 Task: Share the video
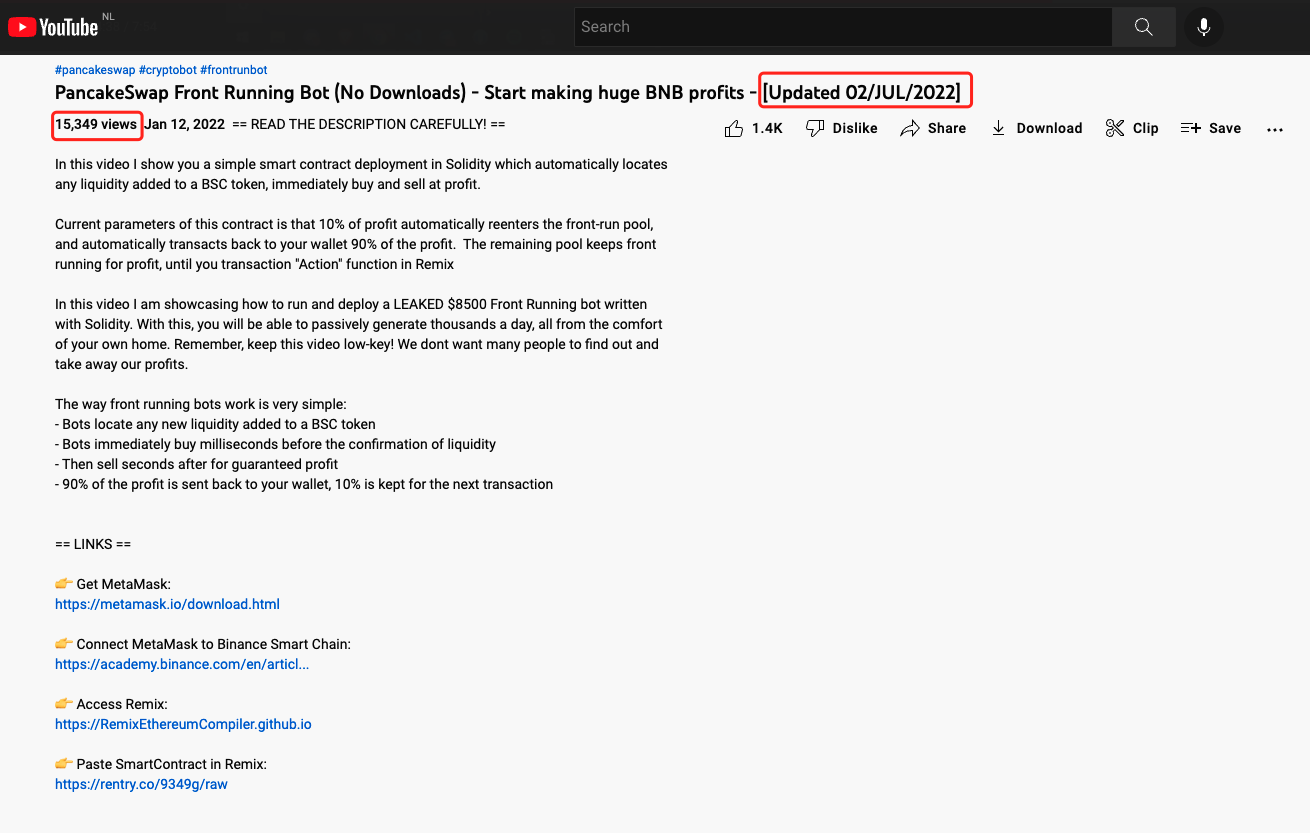(933, 128)
